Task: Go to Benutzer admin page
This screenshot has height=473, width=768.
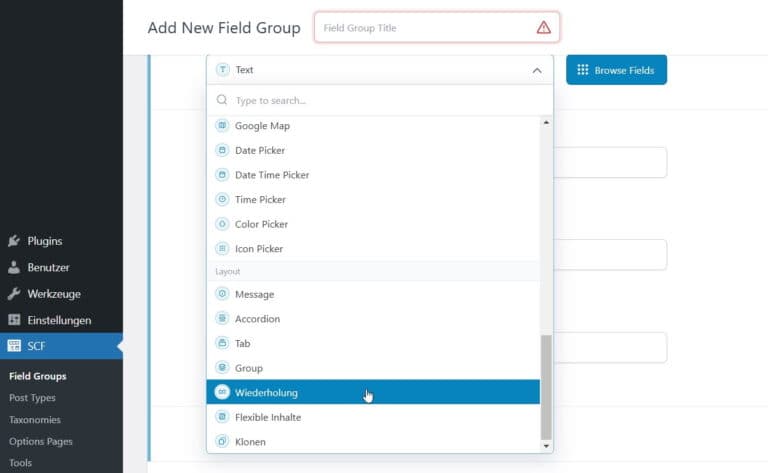Action: [x=61, y=267]
